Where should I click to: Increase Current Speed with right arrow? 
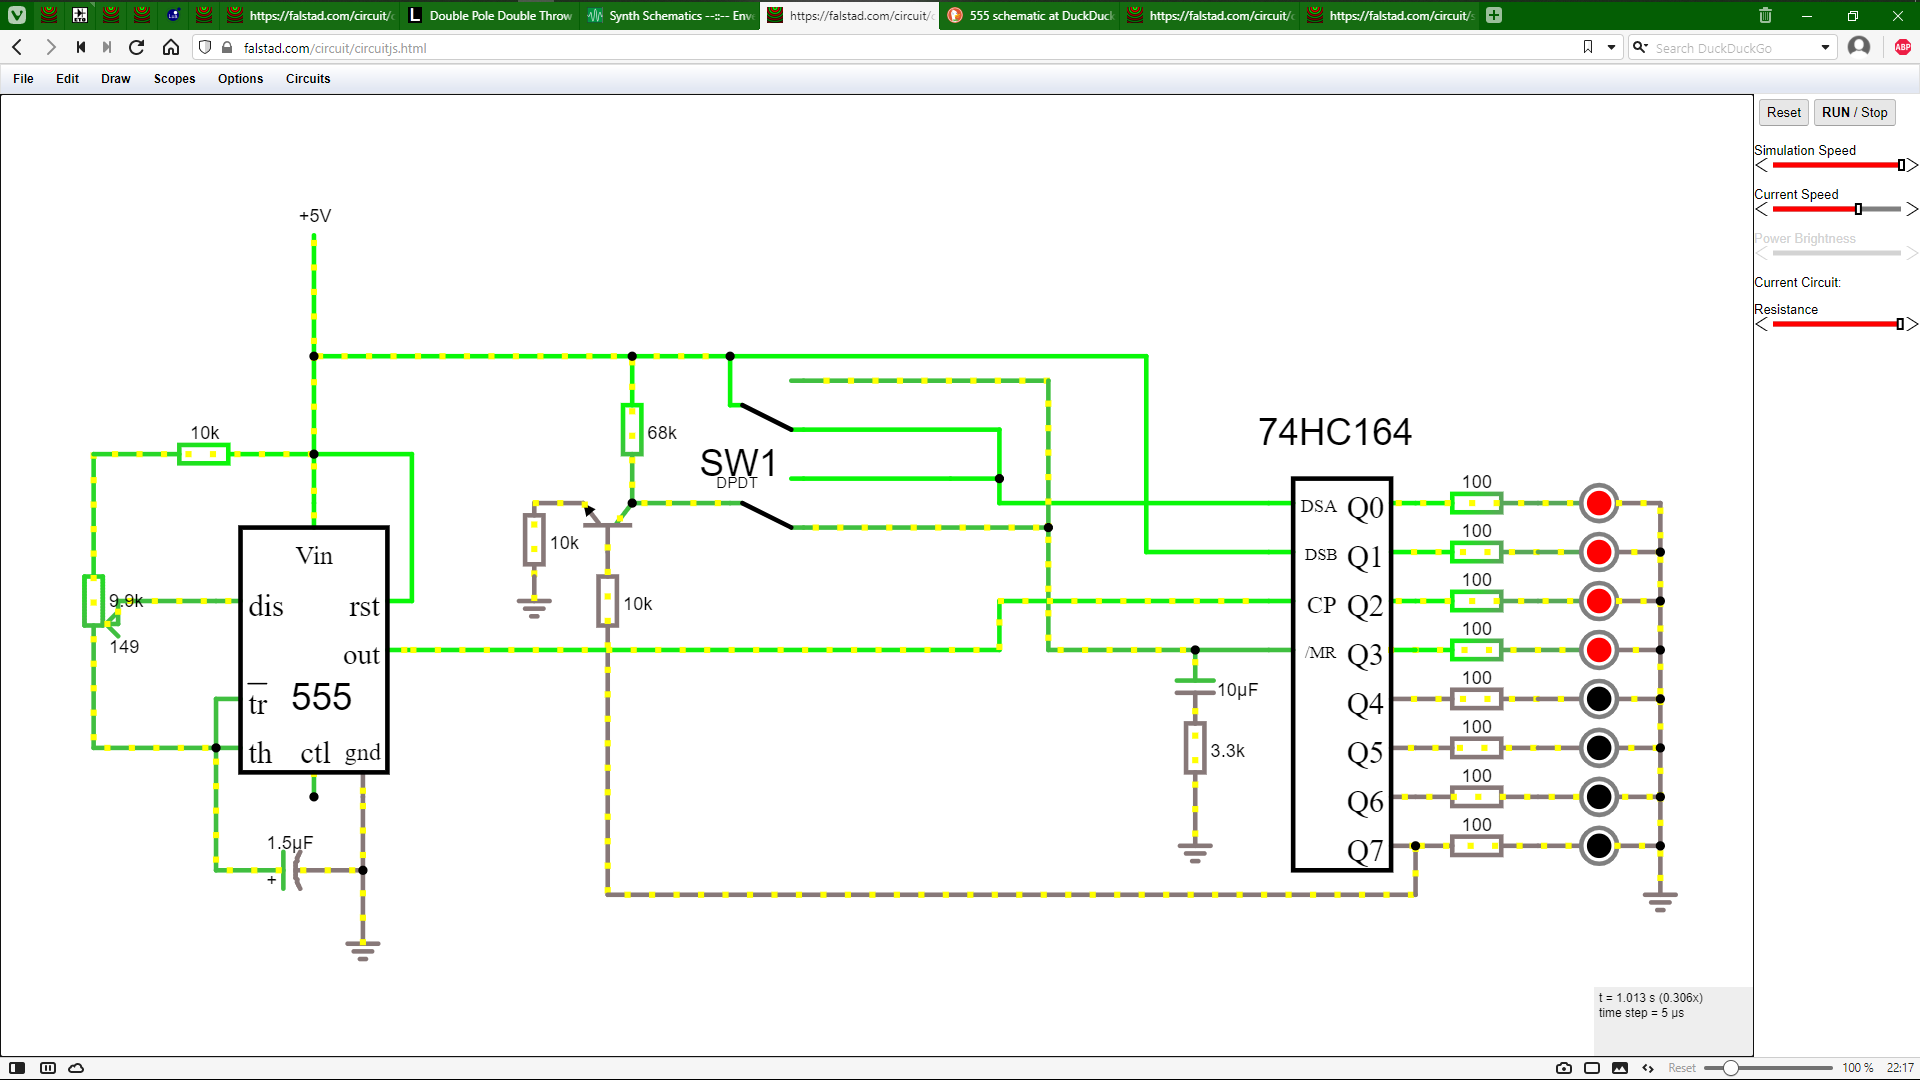tap(1911, 209)
